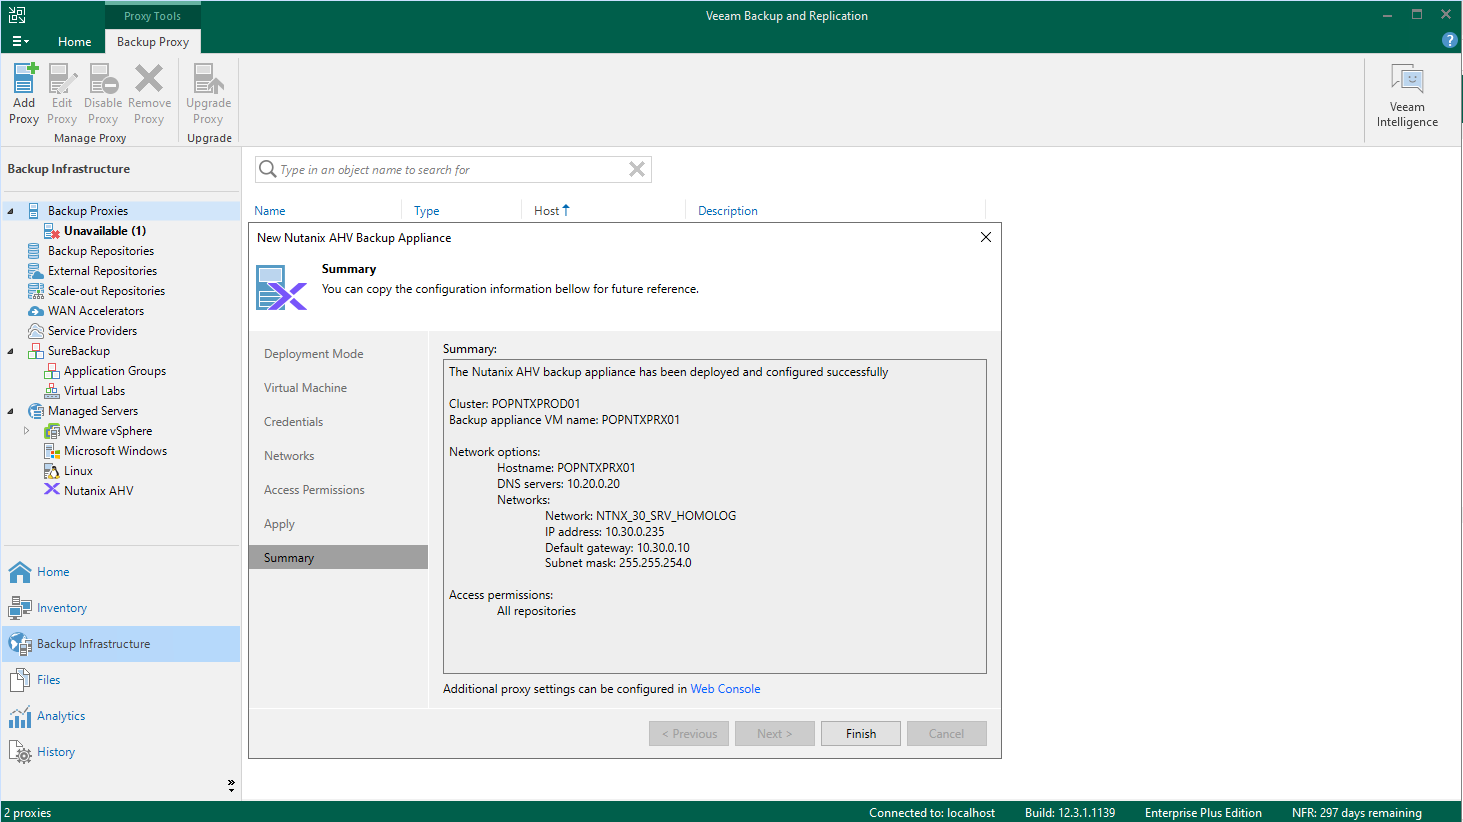
Task: Click inside the Summary text box
Action: pos(715,516)
